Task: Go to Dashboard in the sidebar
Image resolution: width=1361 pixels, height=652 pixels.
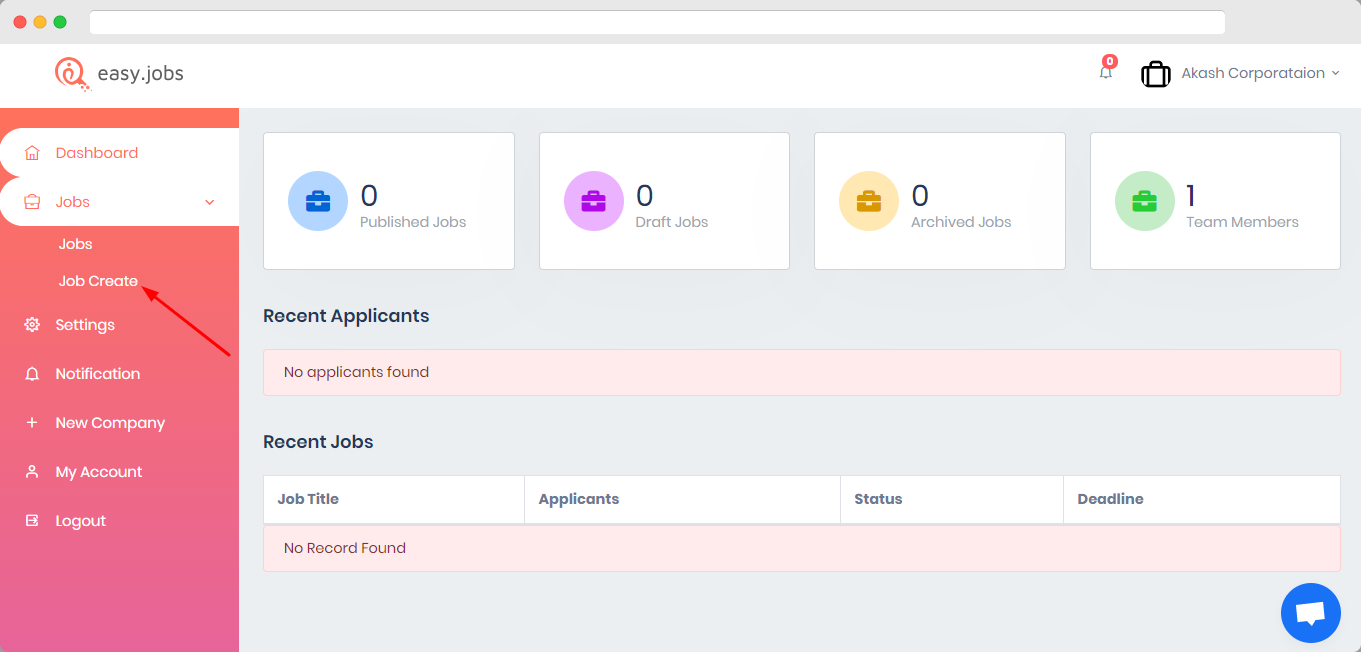Action: (x=97, y=153)
